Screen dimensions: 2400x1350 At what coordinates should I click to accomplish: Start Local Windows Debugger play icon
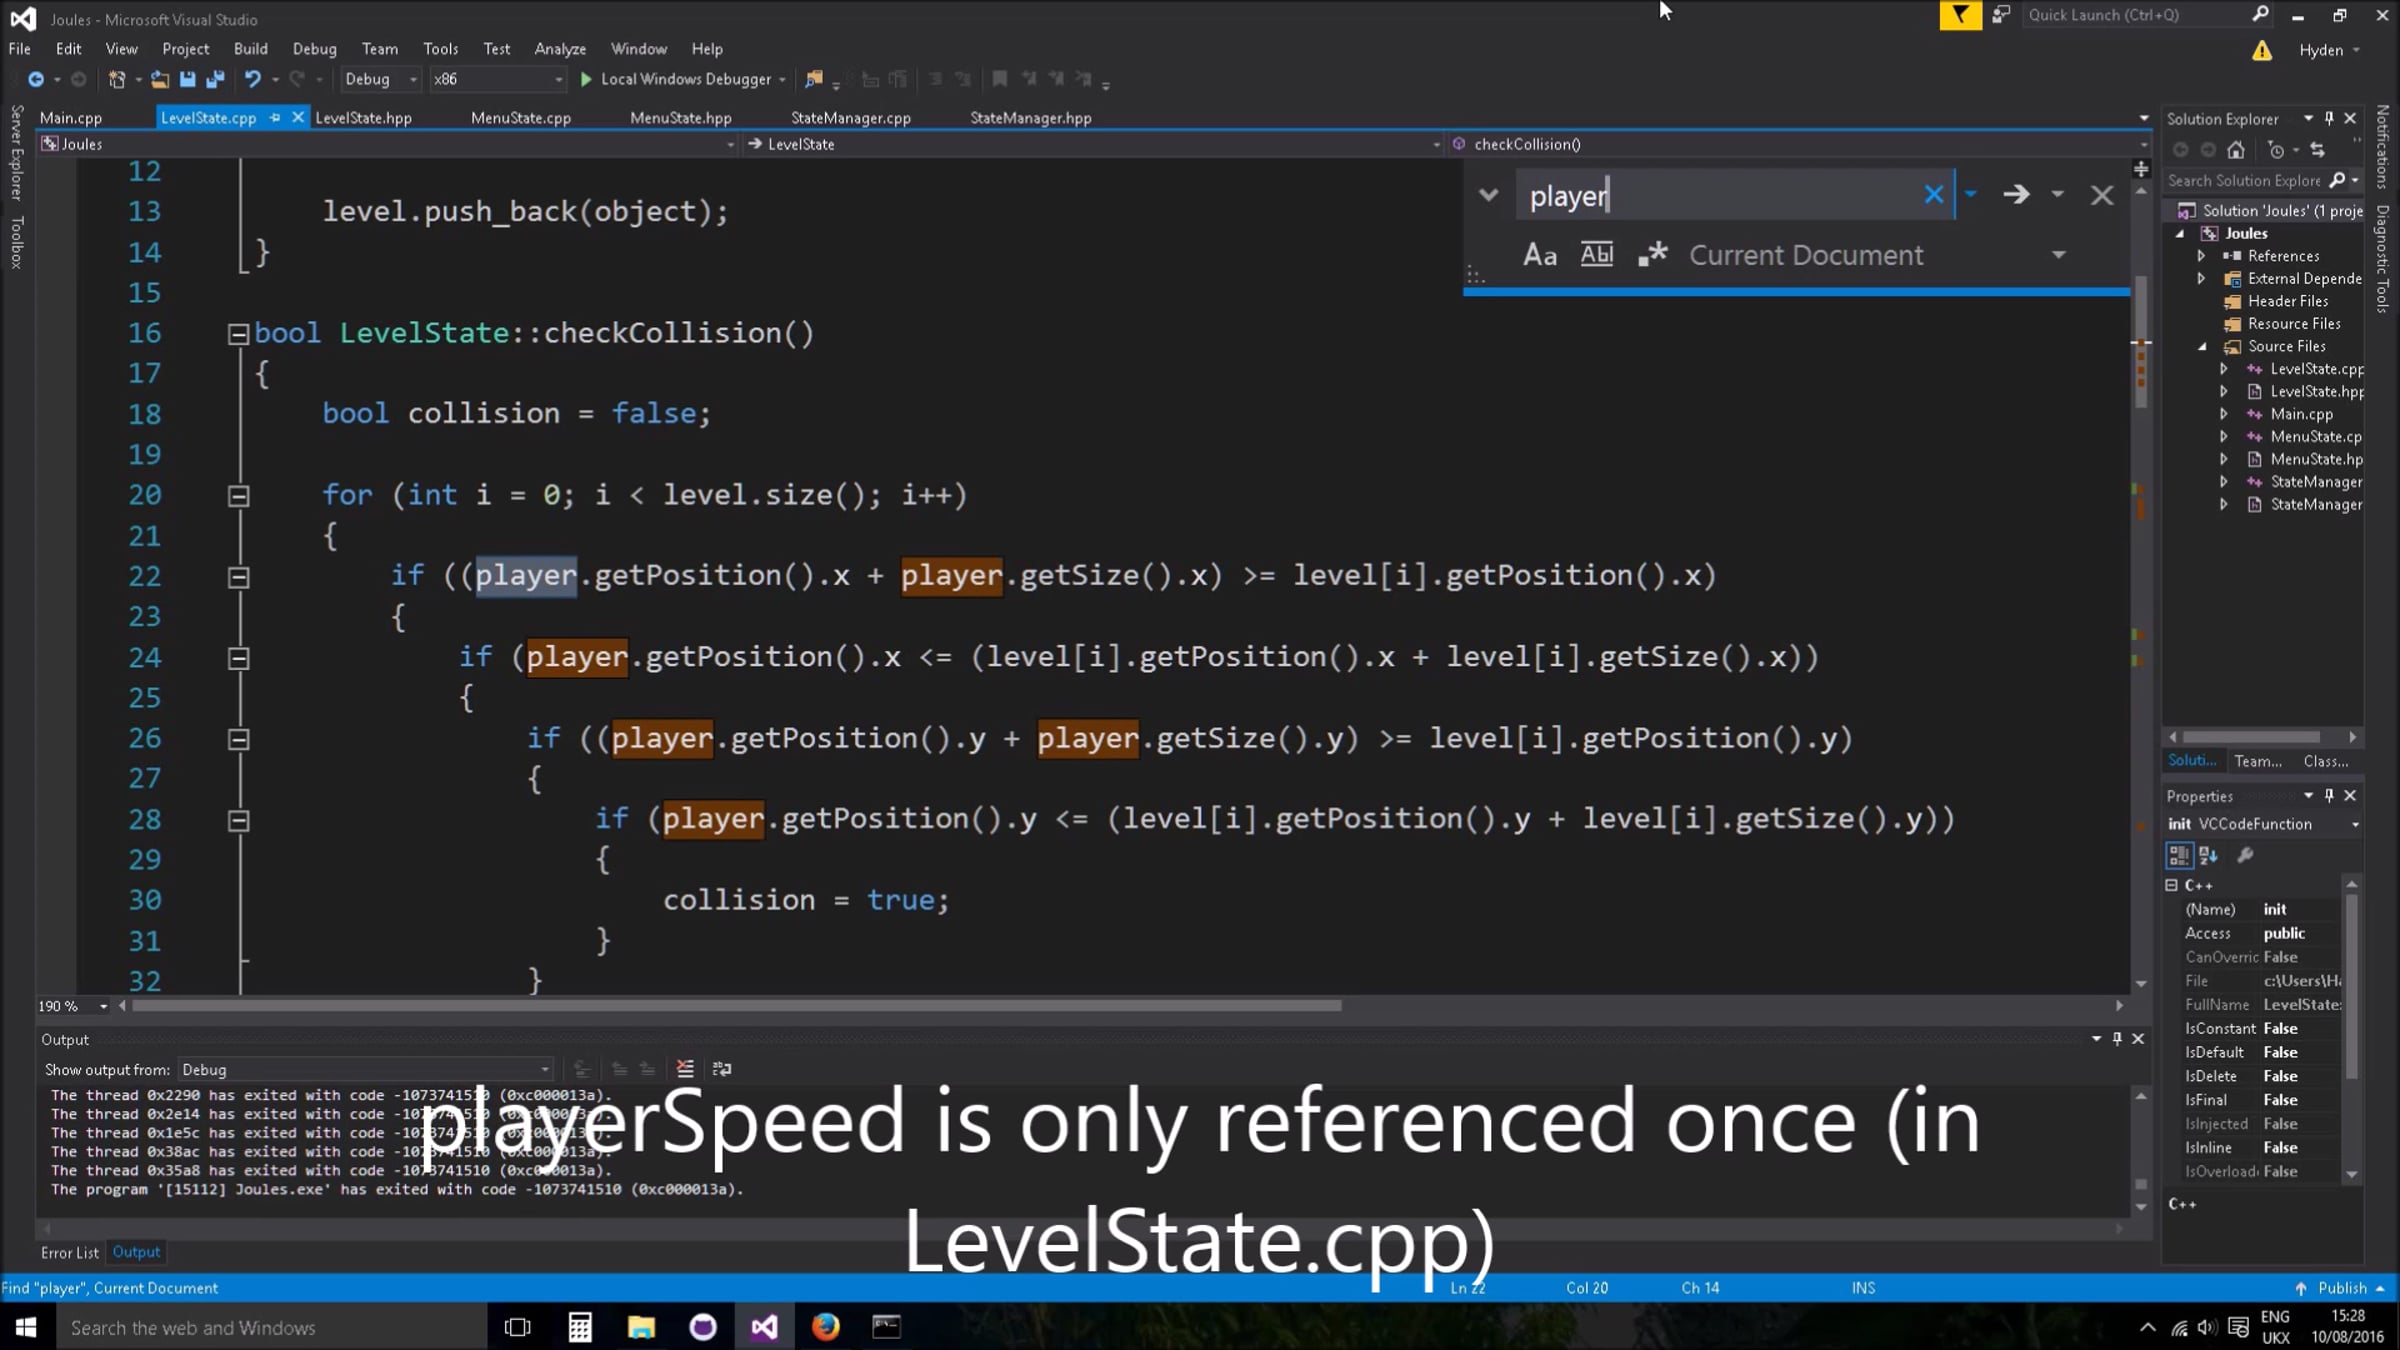coord(586,79)
